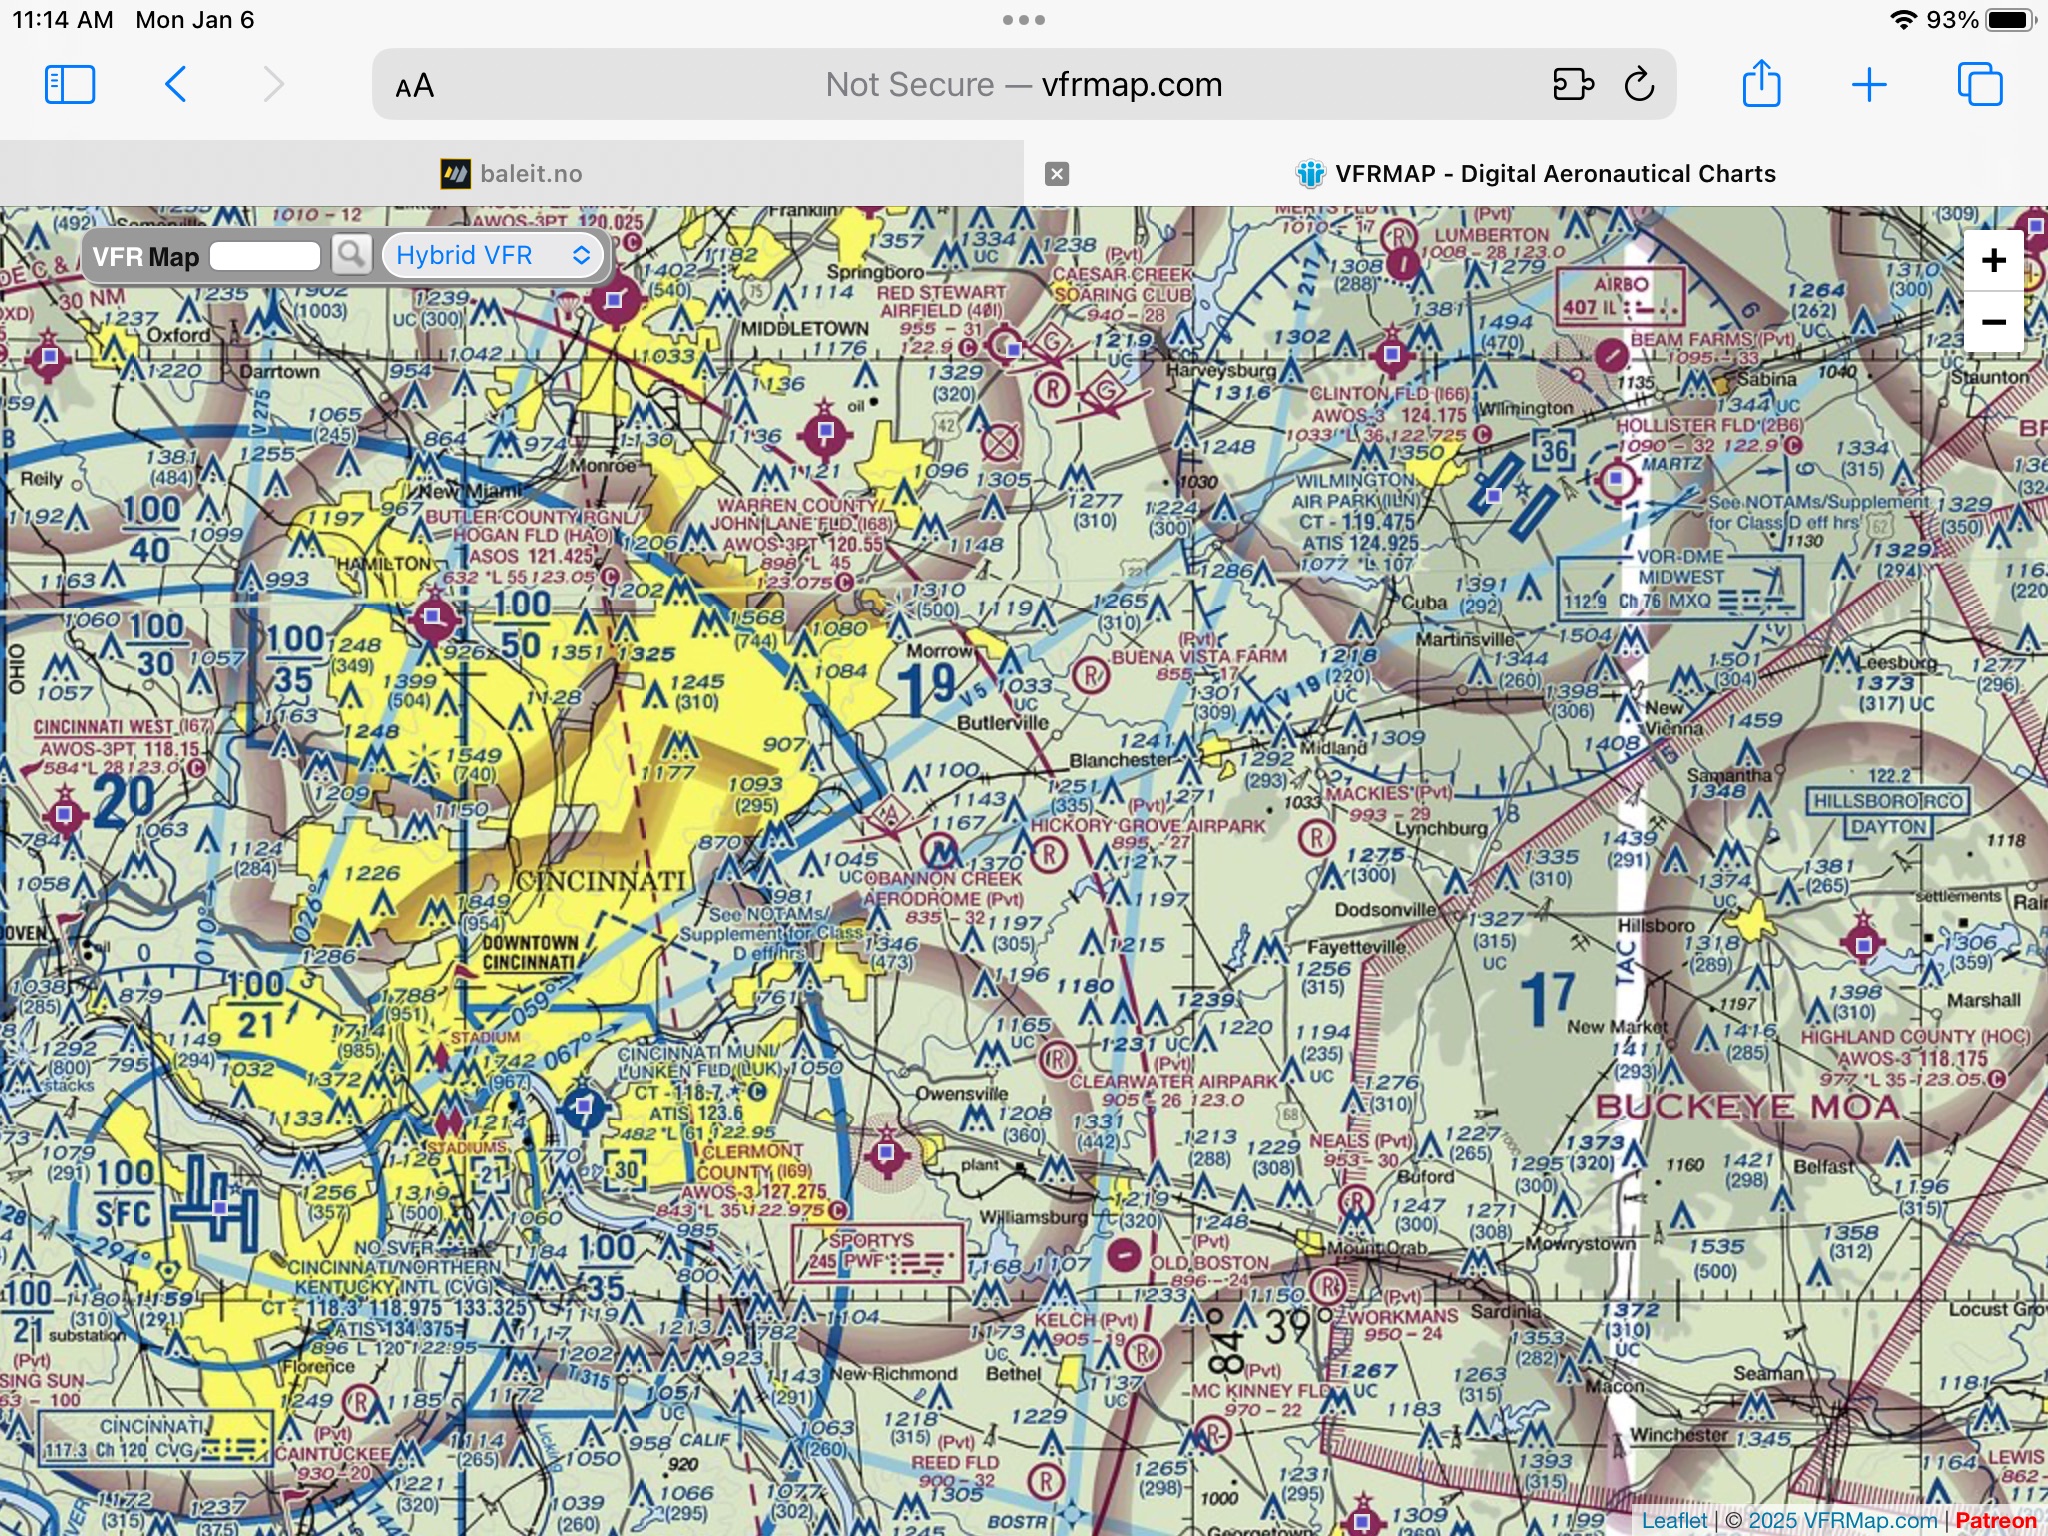This screenshot has height=1536, width=2048.
Task: Click the Cincinnati Muni Lunken Field airport symbol
Action: [x=583, y=1106]
